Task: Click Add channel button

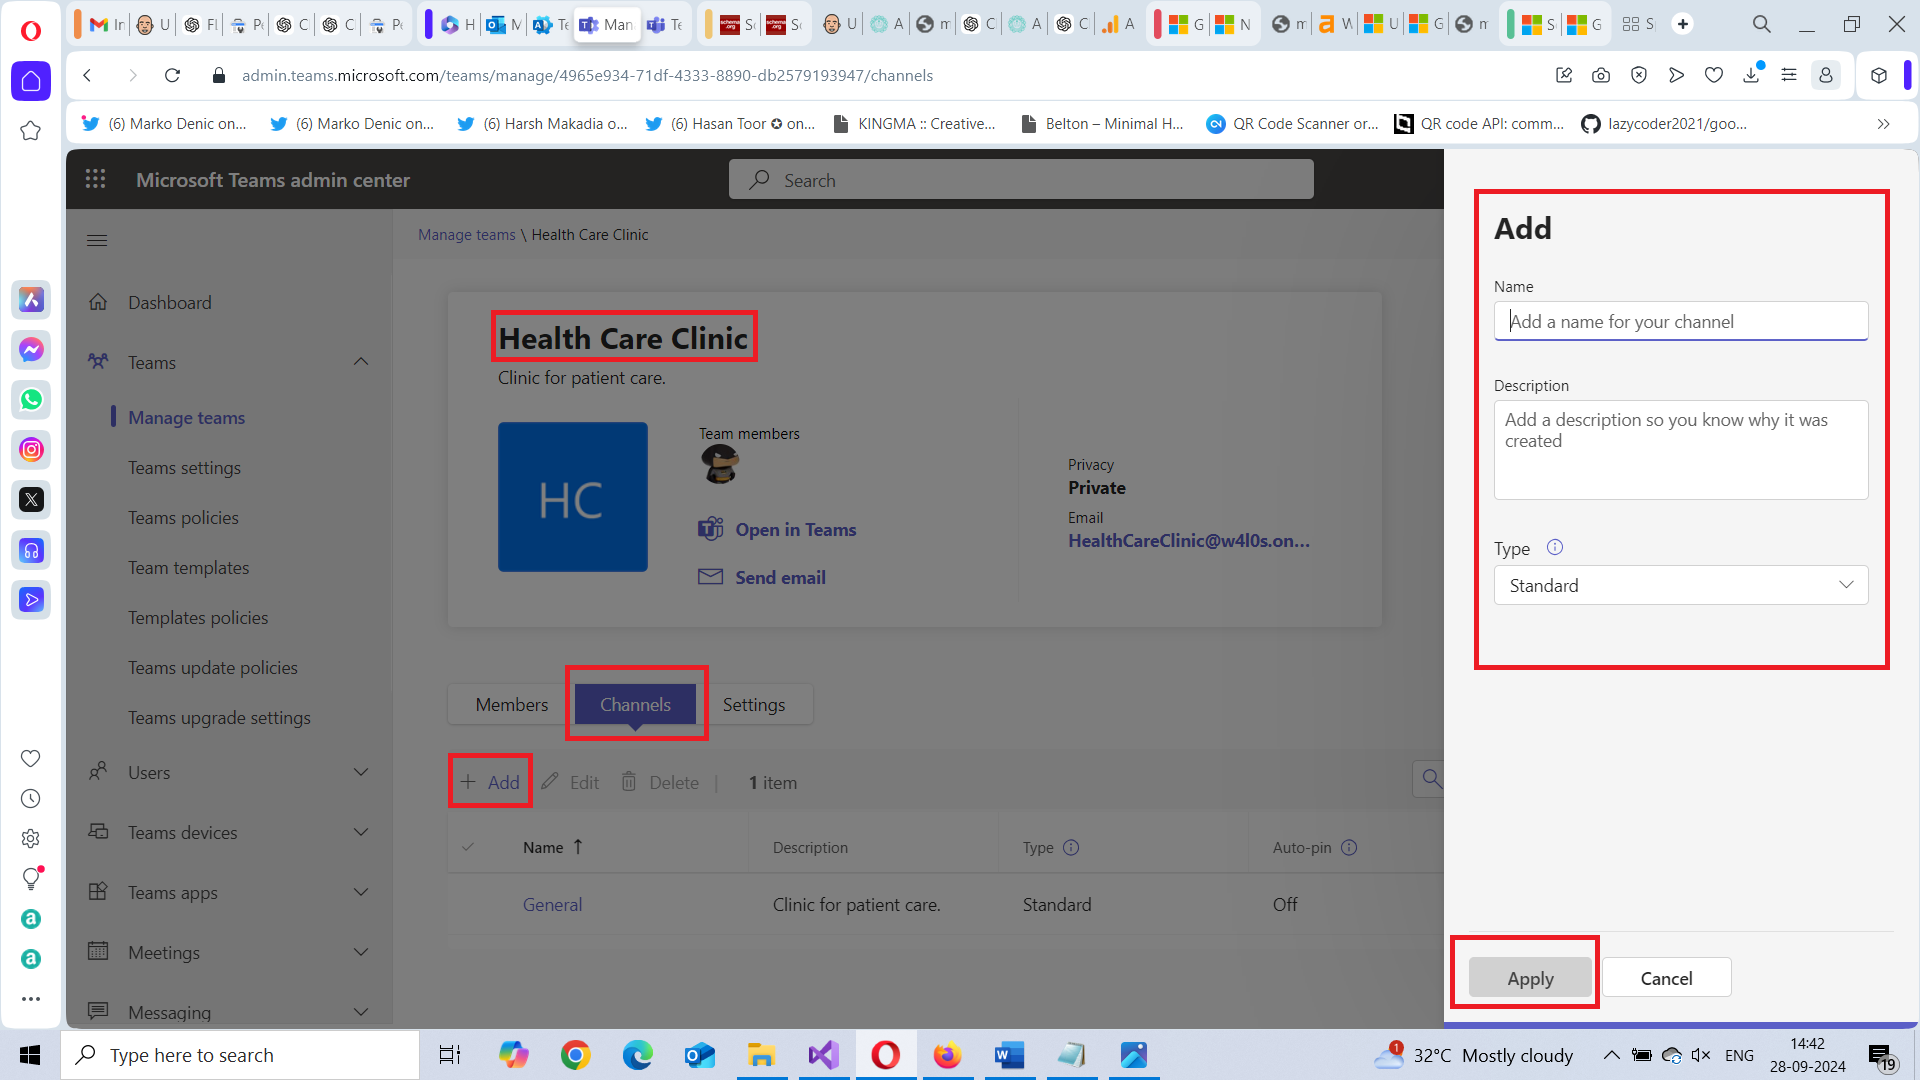Action: 490,782
